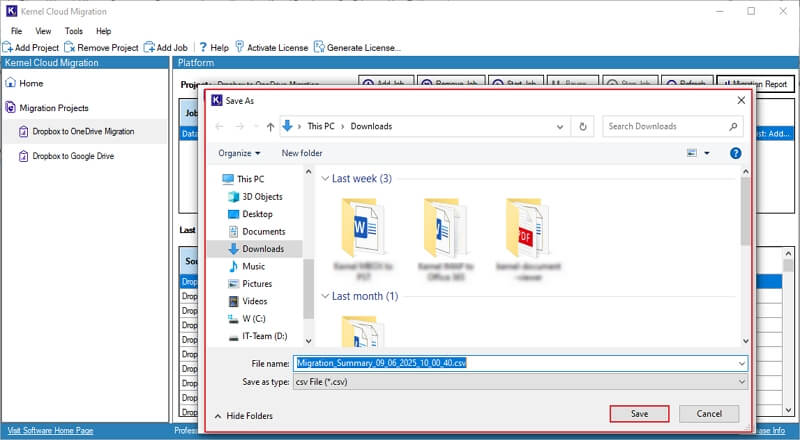Select Downloads in the navigation tree

(256, 249)
